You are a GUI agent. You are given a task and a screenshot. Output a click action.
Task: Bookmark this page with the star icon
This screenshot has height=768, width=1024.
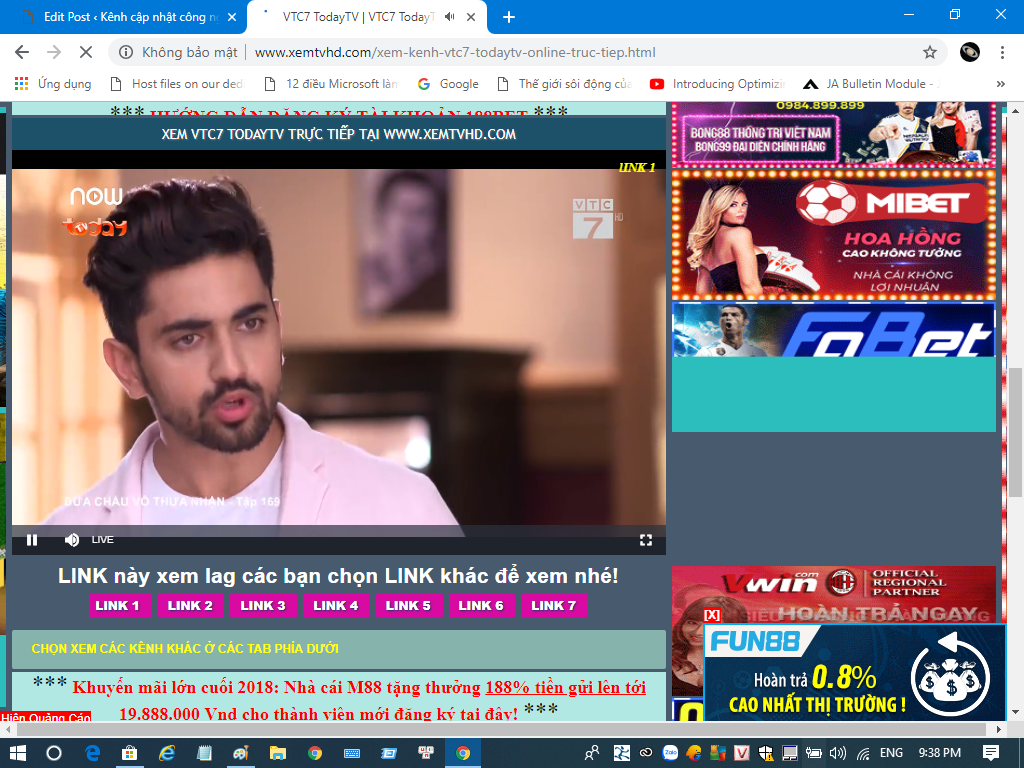pyautogui.click(x=930, y=52)
